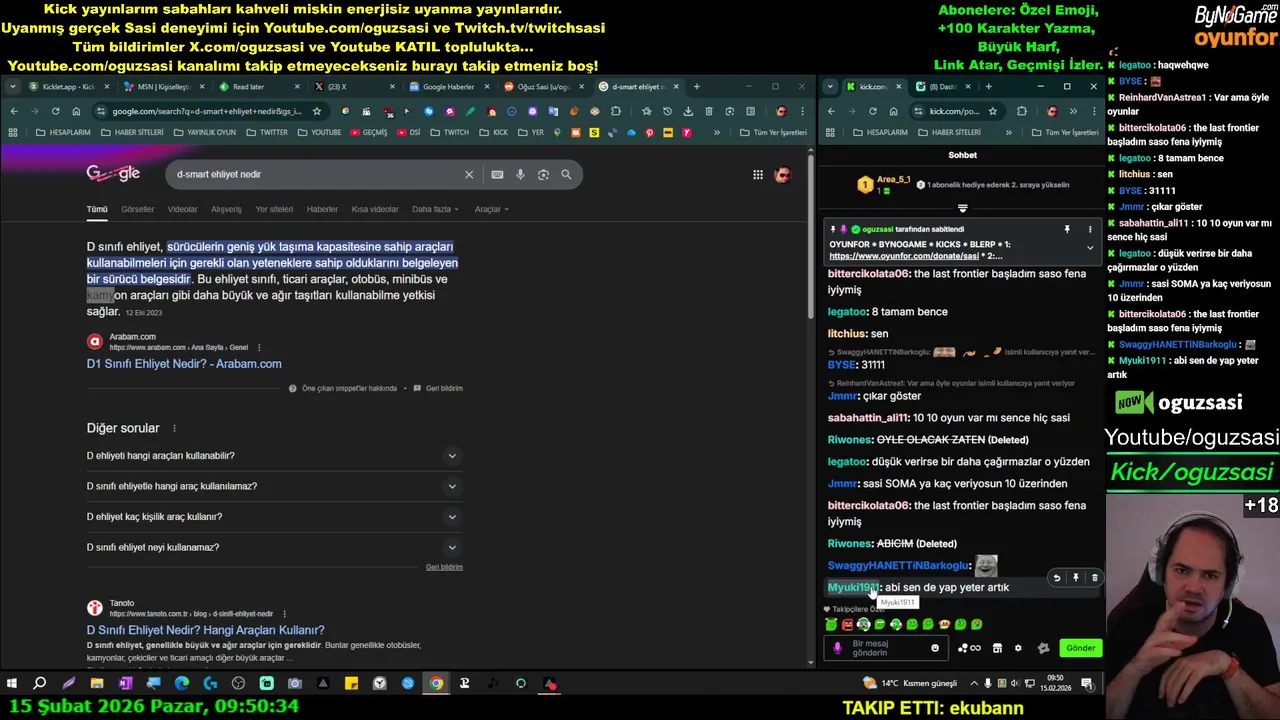The width and height of the screenshot is (1280, 720).
Task: Click the Google search magnifier button
Action: pos(566,174)
